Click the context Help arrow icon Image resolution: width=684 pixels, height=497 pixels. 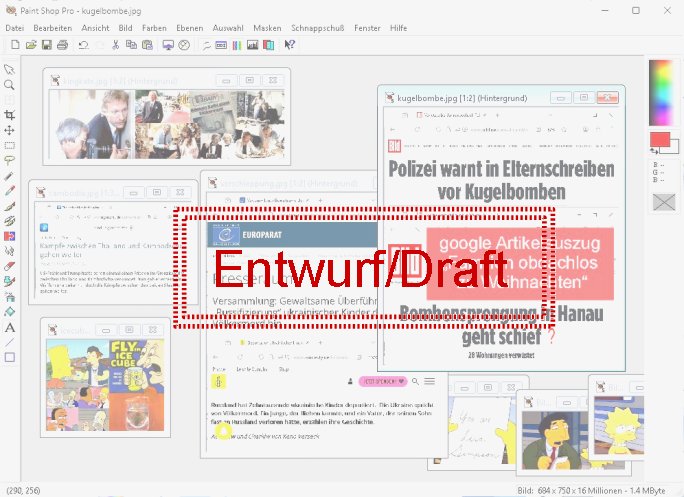click(289, 45)
